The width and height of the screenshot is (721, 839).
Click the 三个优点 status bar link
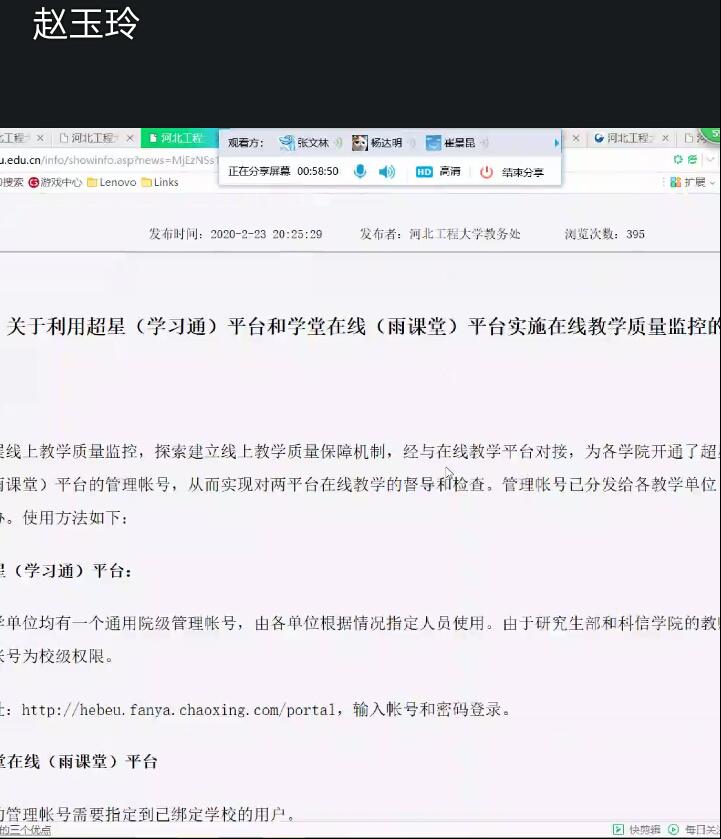coord(26,830)
